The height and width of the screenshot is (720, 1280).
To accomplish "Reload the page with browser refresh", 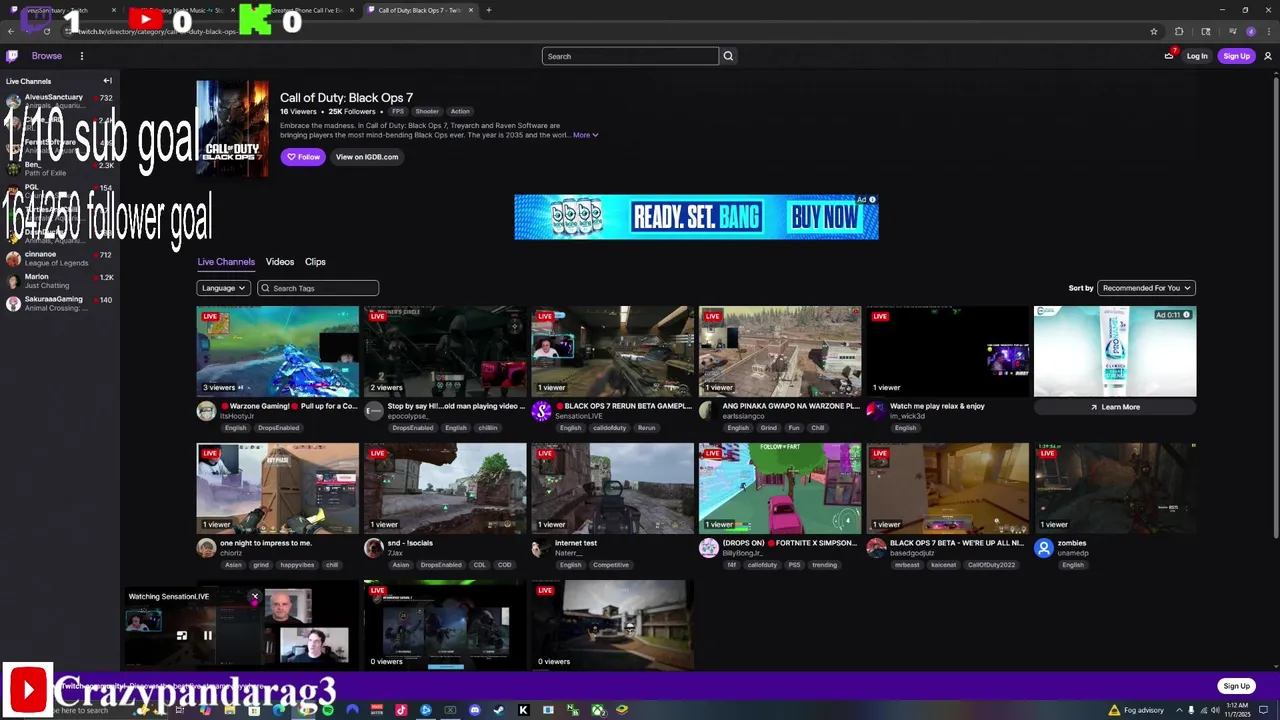I will 47,31.
